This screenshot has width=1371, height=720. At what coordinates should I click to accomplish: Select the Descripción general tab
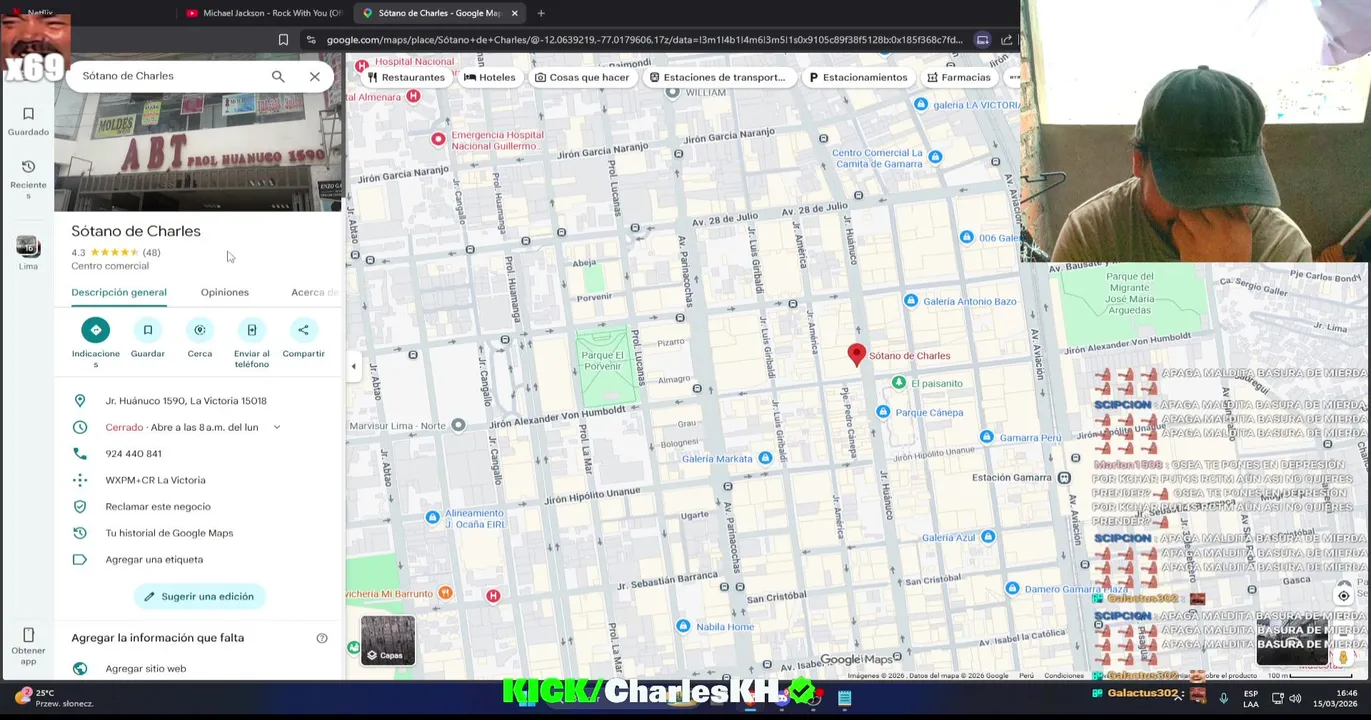click(x=119, y=292)
